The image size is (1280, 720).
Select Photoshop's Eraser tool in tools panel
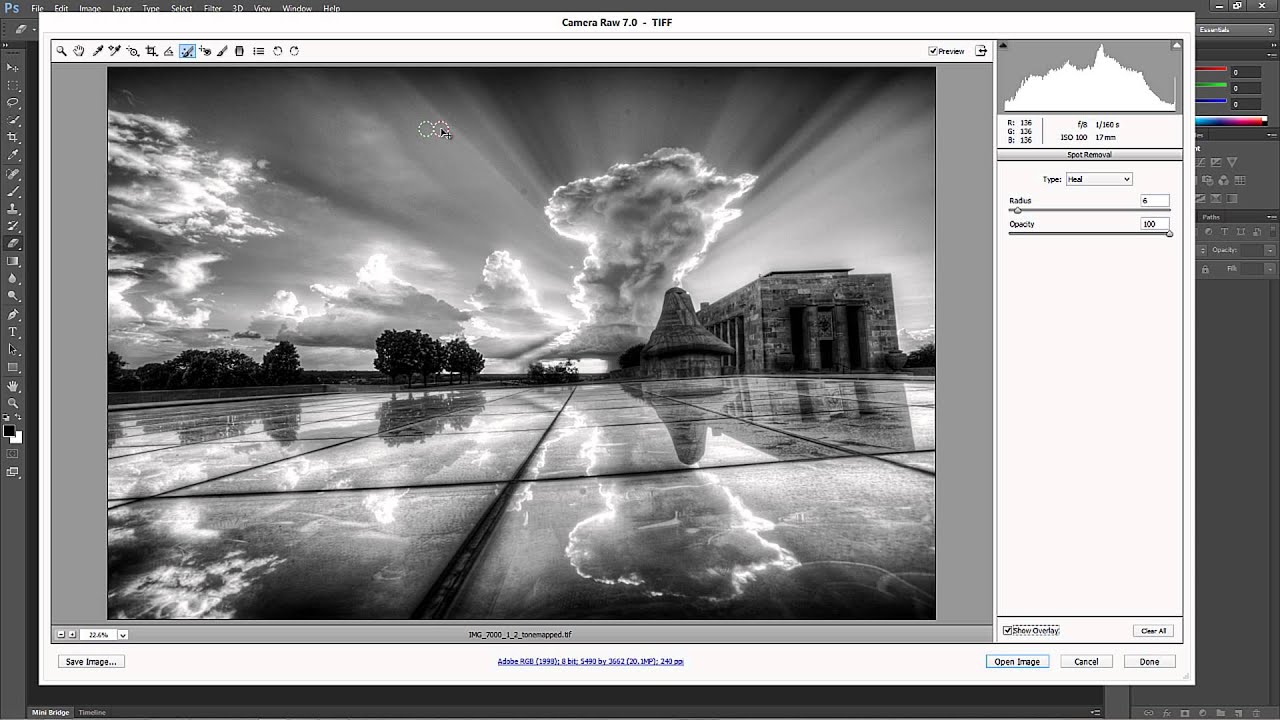tap(13, 243)
